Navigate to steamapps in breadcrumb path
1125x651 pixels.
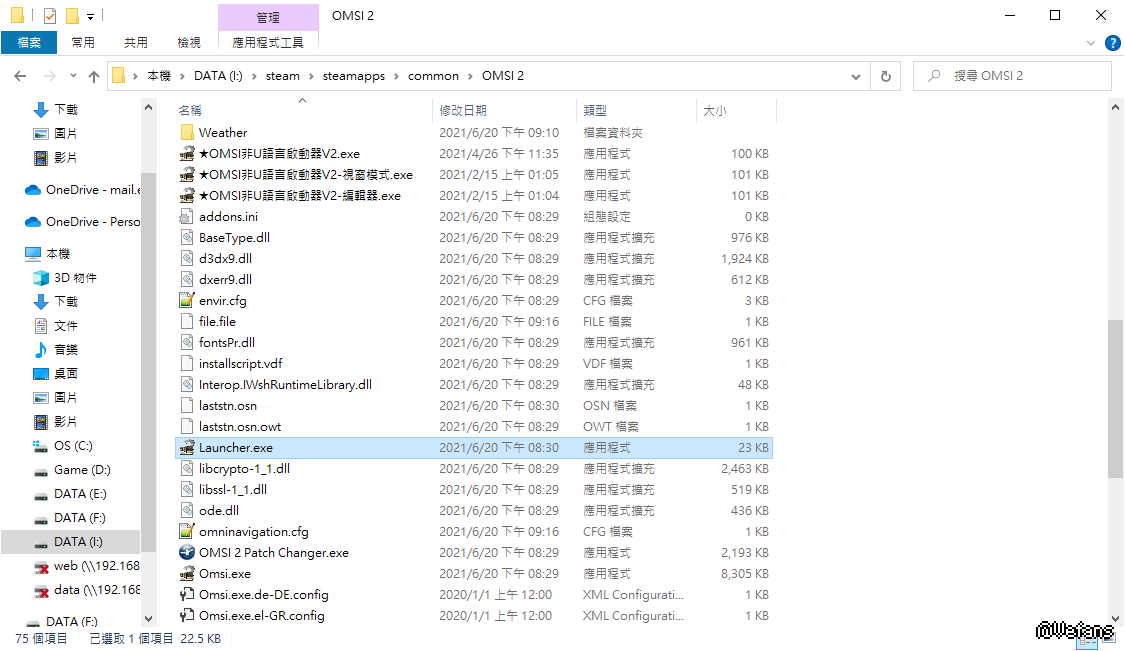pyautogui.click(x=353, y=76)
